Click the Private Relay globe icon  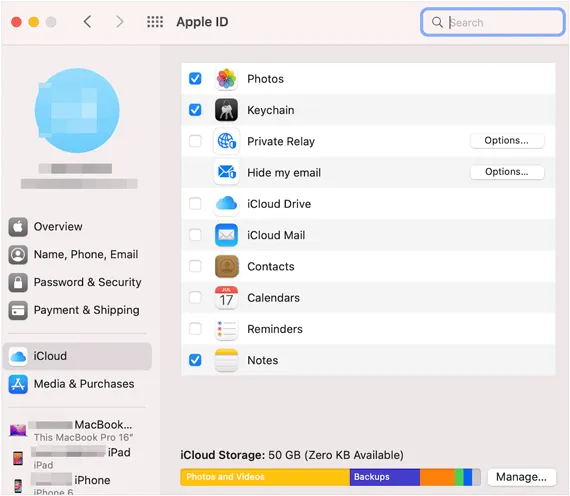click(x=226, y=141)
